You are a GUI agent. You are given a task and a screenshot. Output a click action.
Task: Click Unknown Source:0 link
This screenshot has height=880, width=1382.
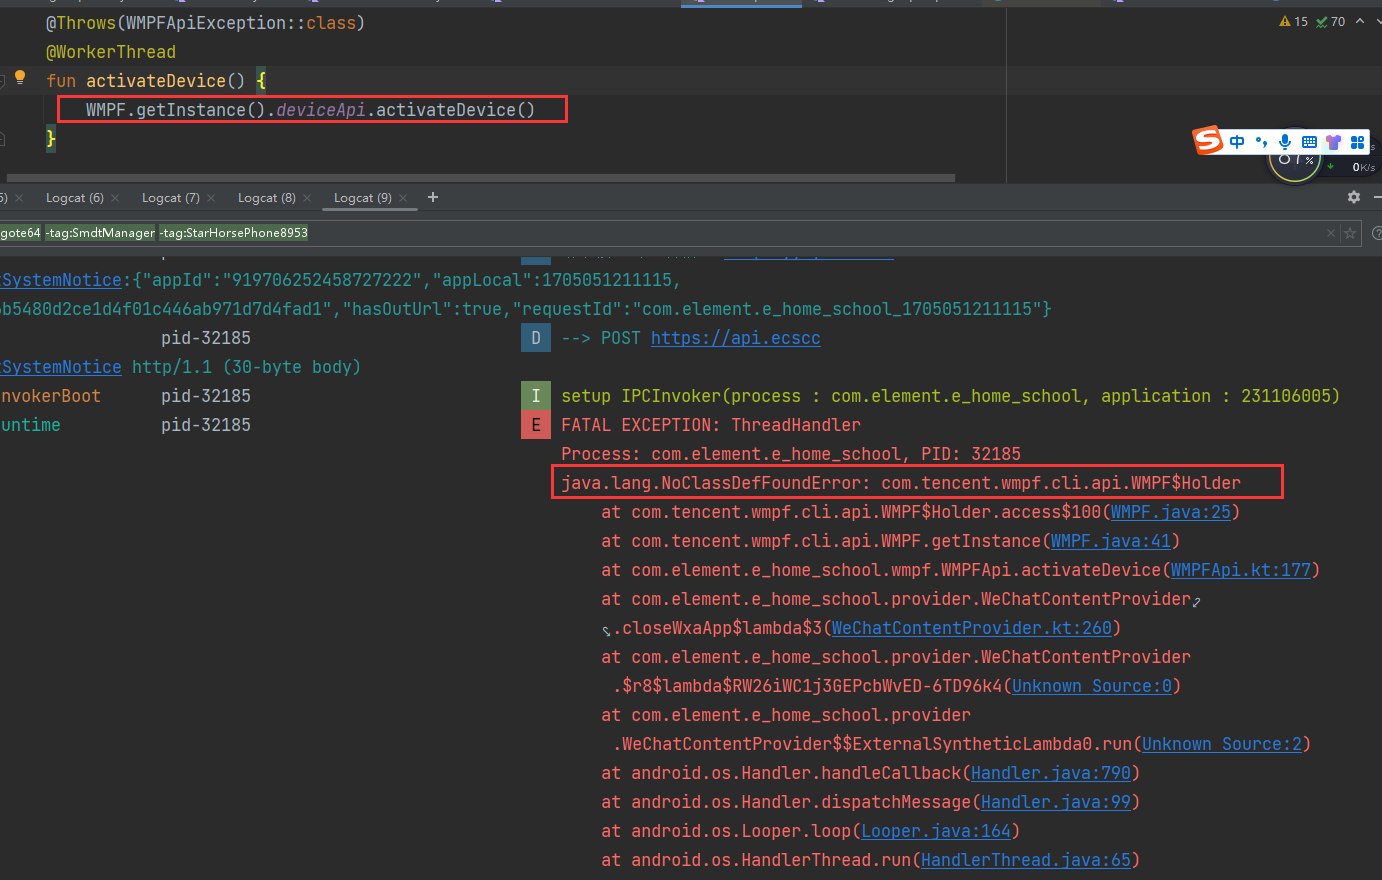click(1092, 686)
